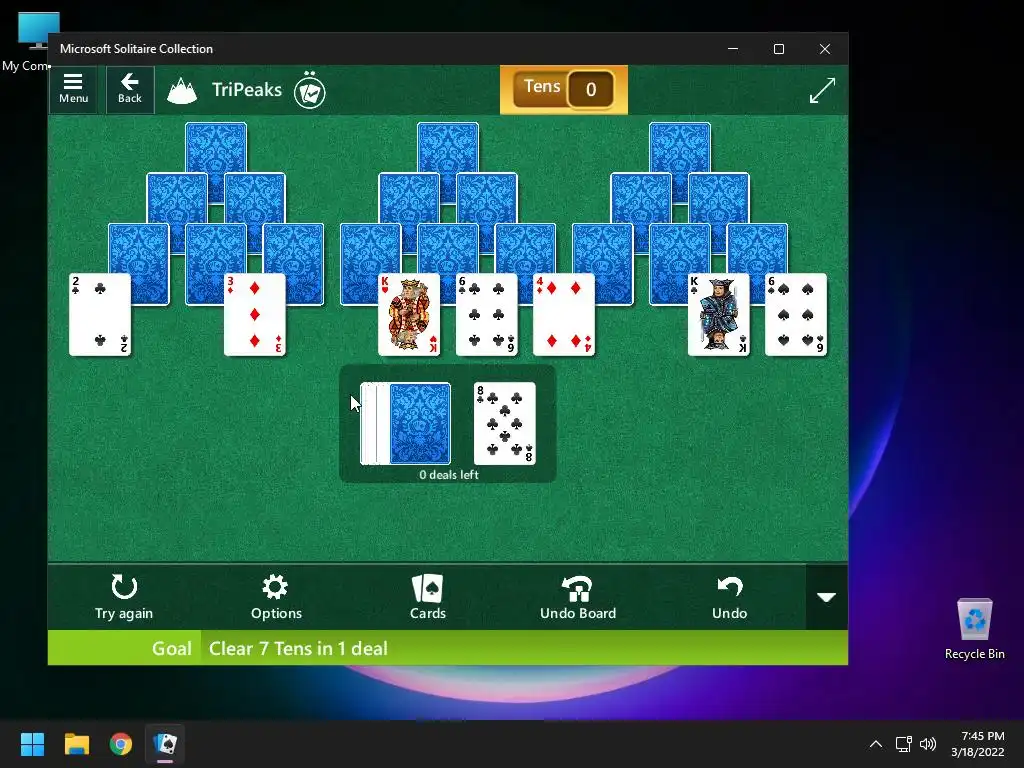Select the Recycle Bin desktop icon
This screenshot has height=768, width=1024.
pos(974,630)
